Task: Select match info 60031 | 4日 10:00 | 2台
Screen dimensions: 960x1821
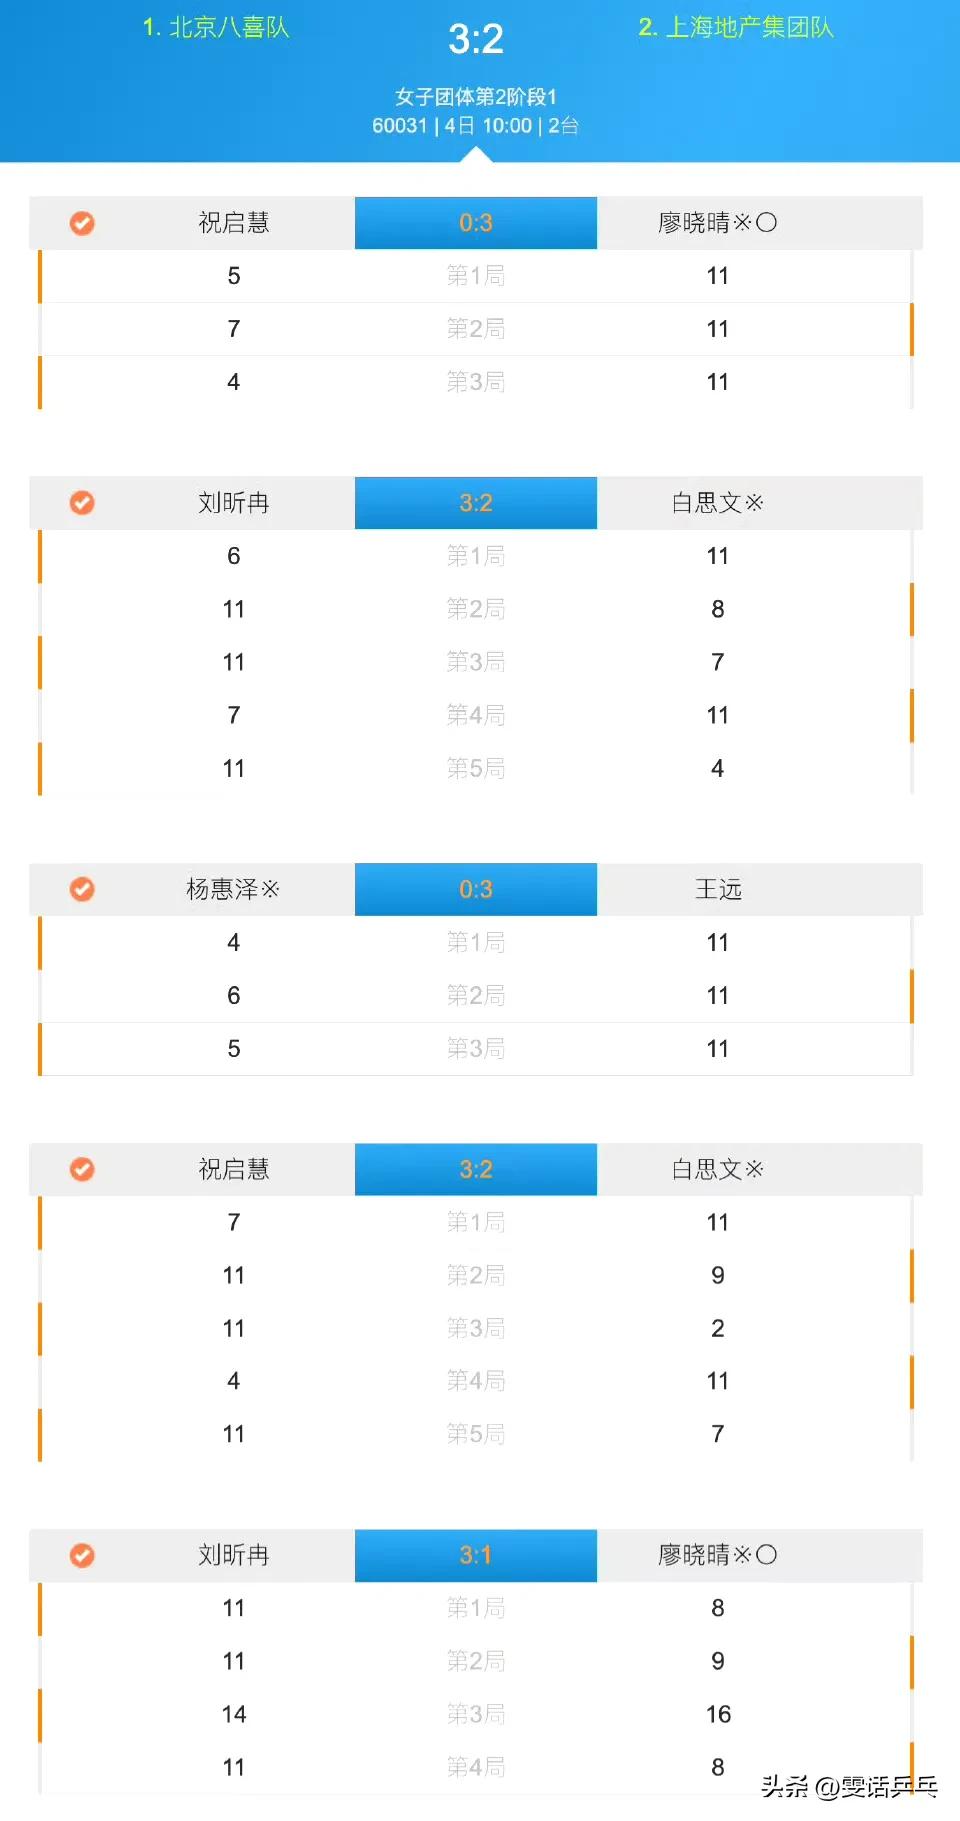Action: (x=476, y=126)
